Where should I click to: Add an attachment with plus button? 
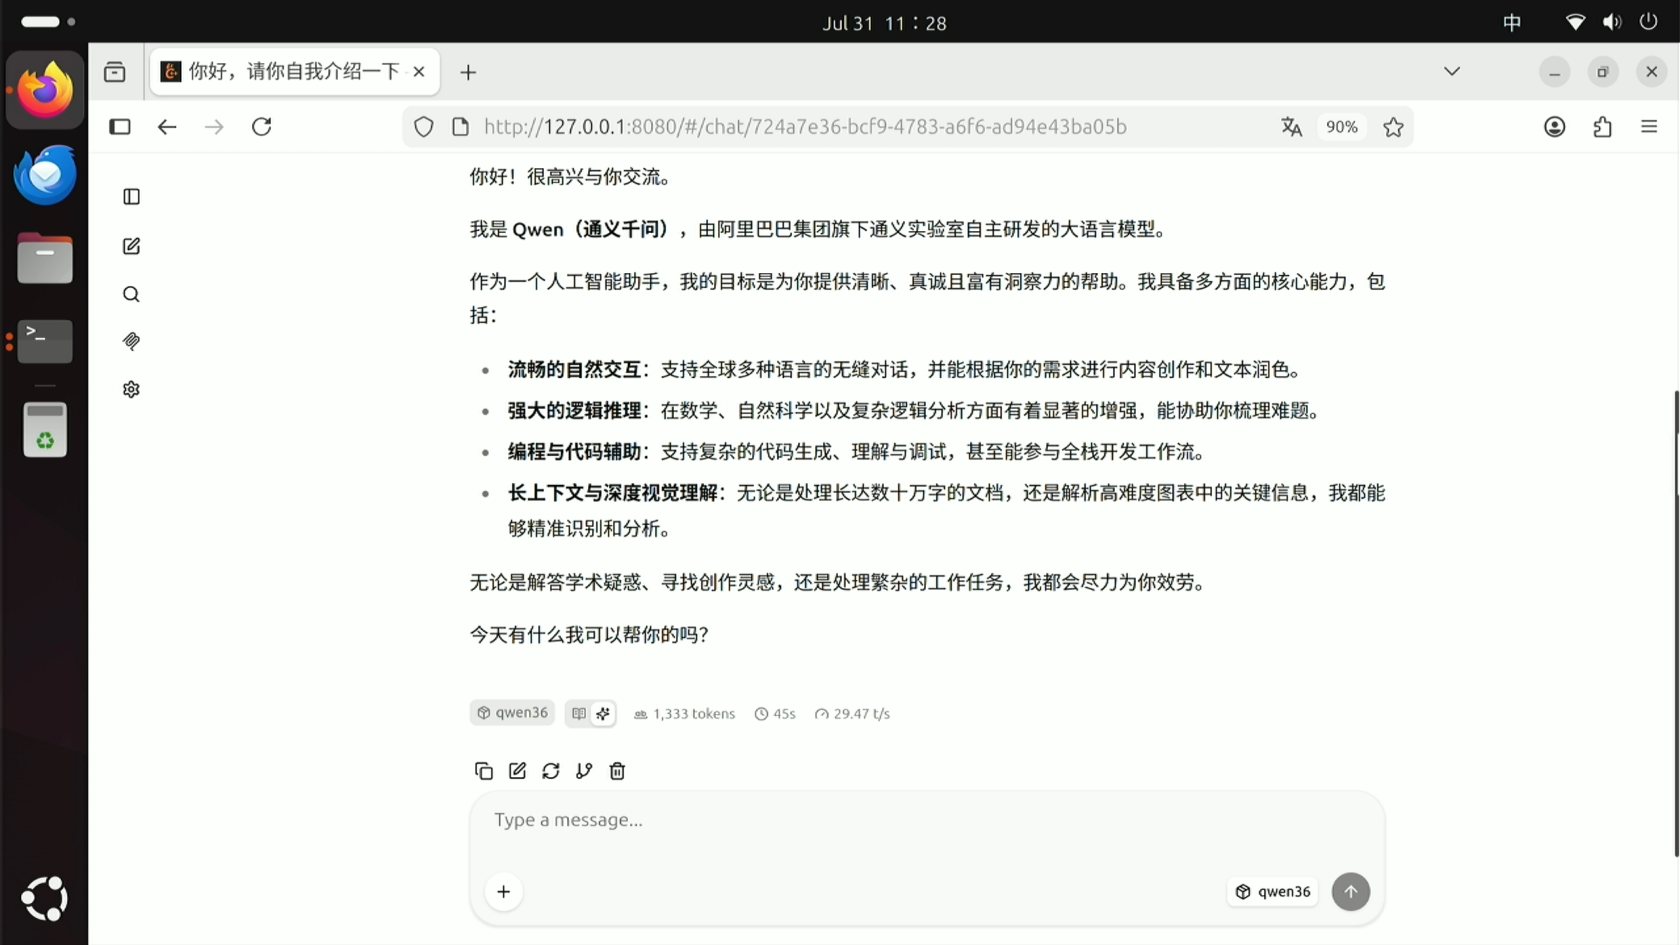(x=504, y=892)
